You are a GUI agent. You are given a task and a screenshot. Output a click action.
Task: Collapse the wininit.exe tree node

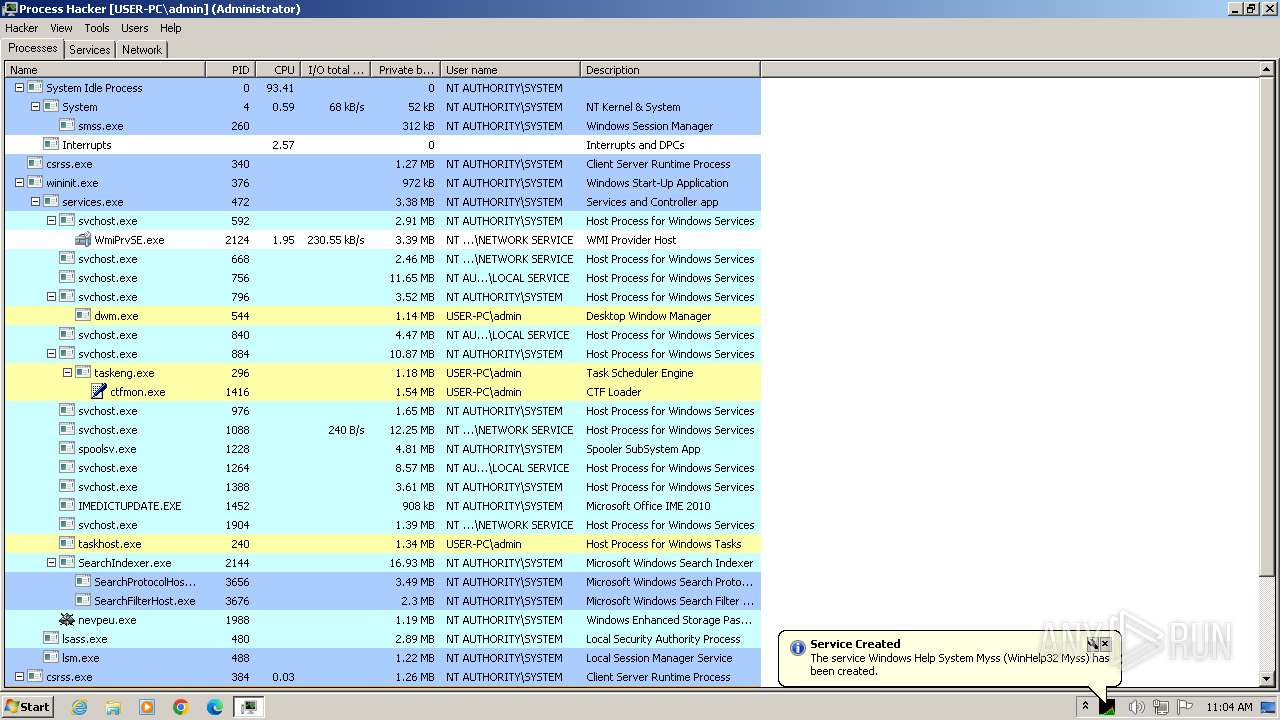click(x=19, y=183)
